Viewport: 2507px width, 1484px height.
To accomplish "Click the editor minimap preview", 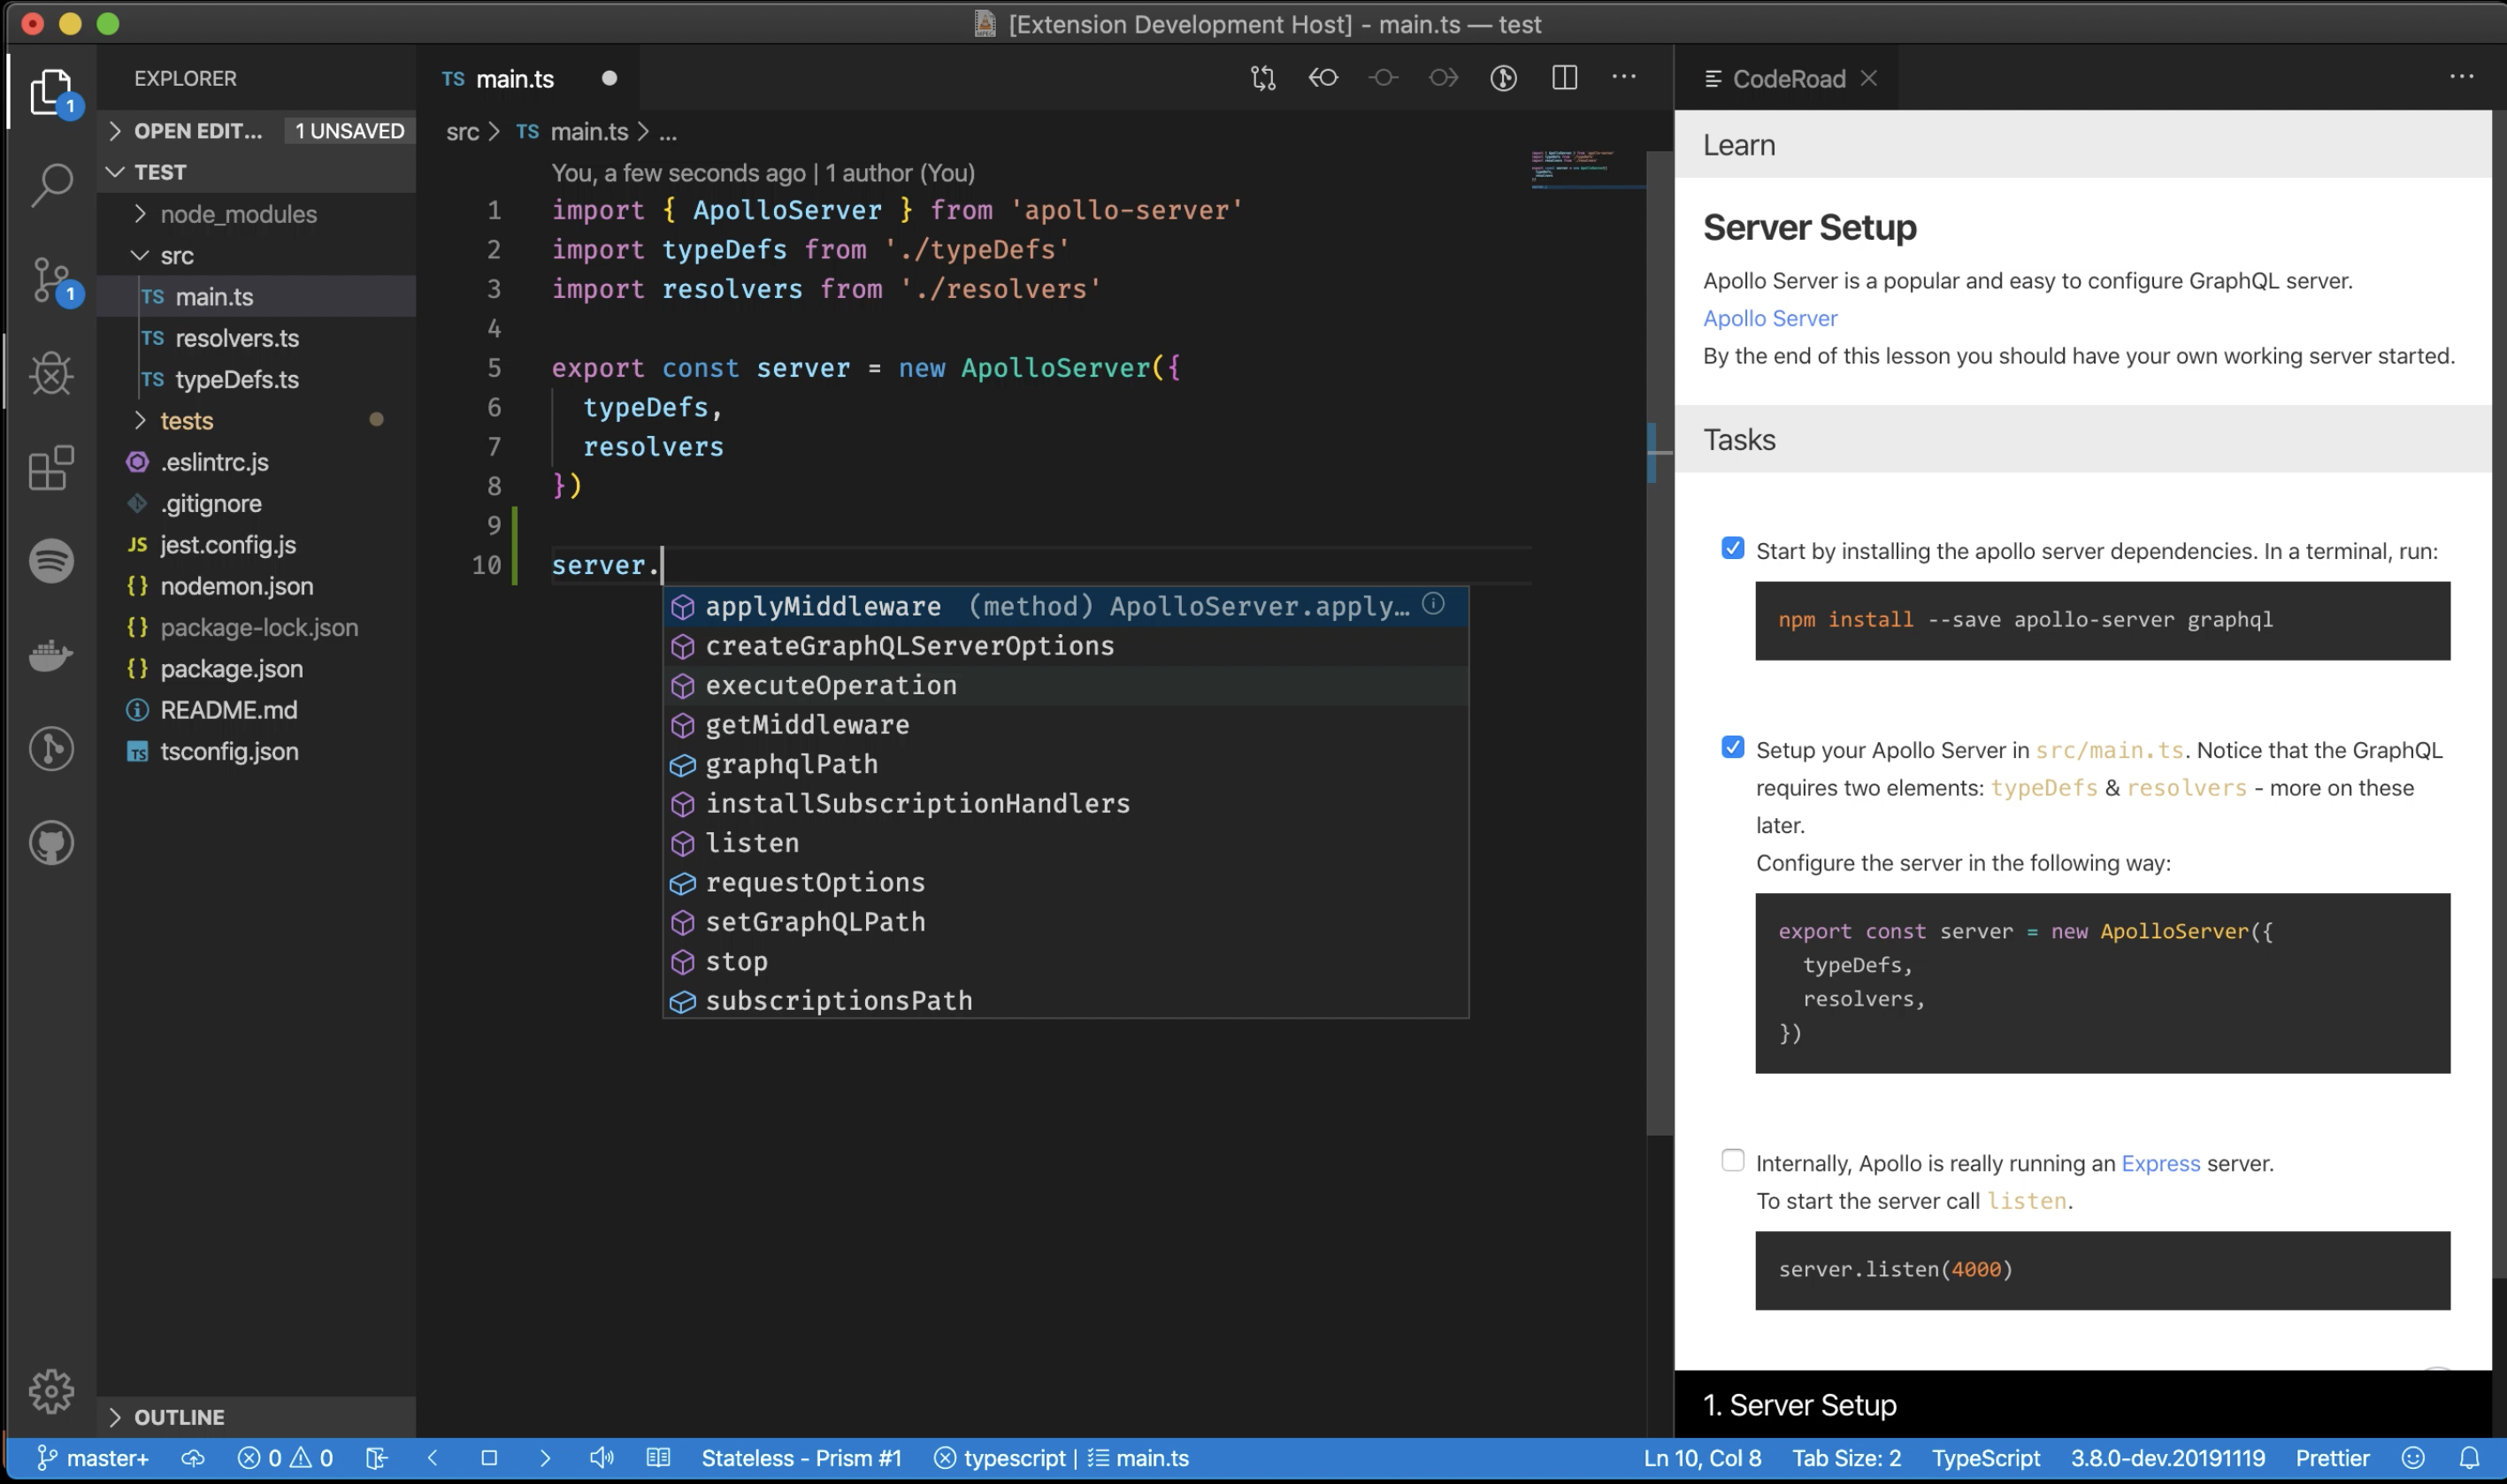I will (1586, 168).
